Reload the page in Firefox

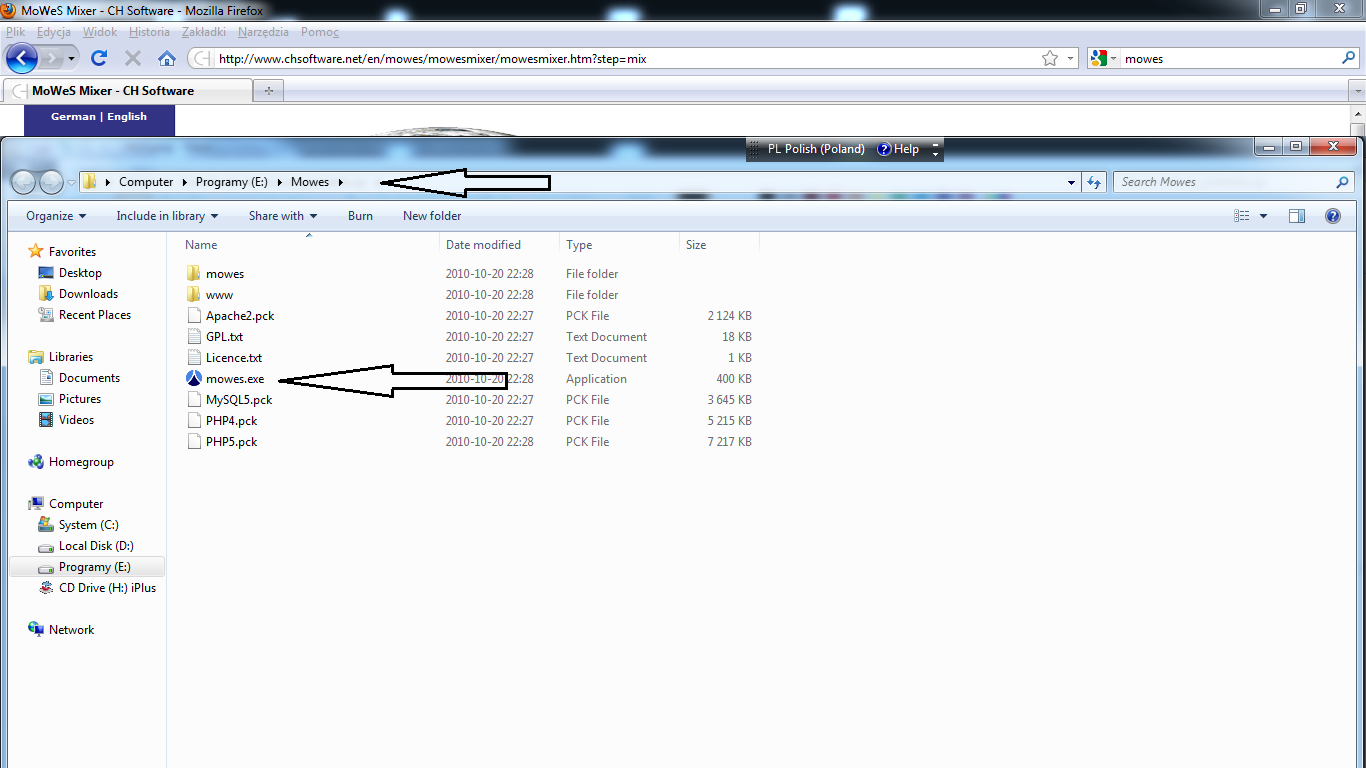pos(99,58)
